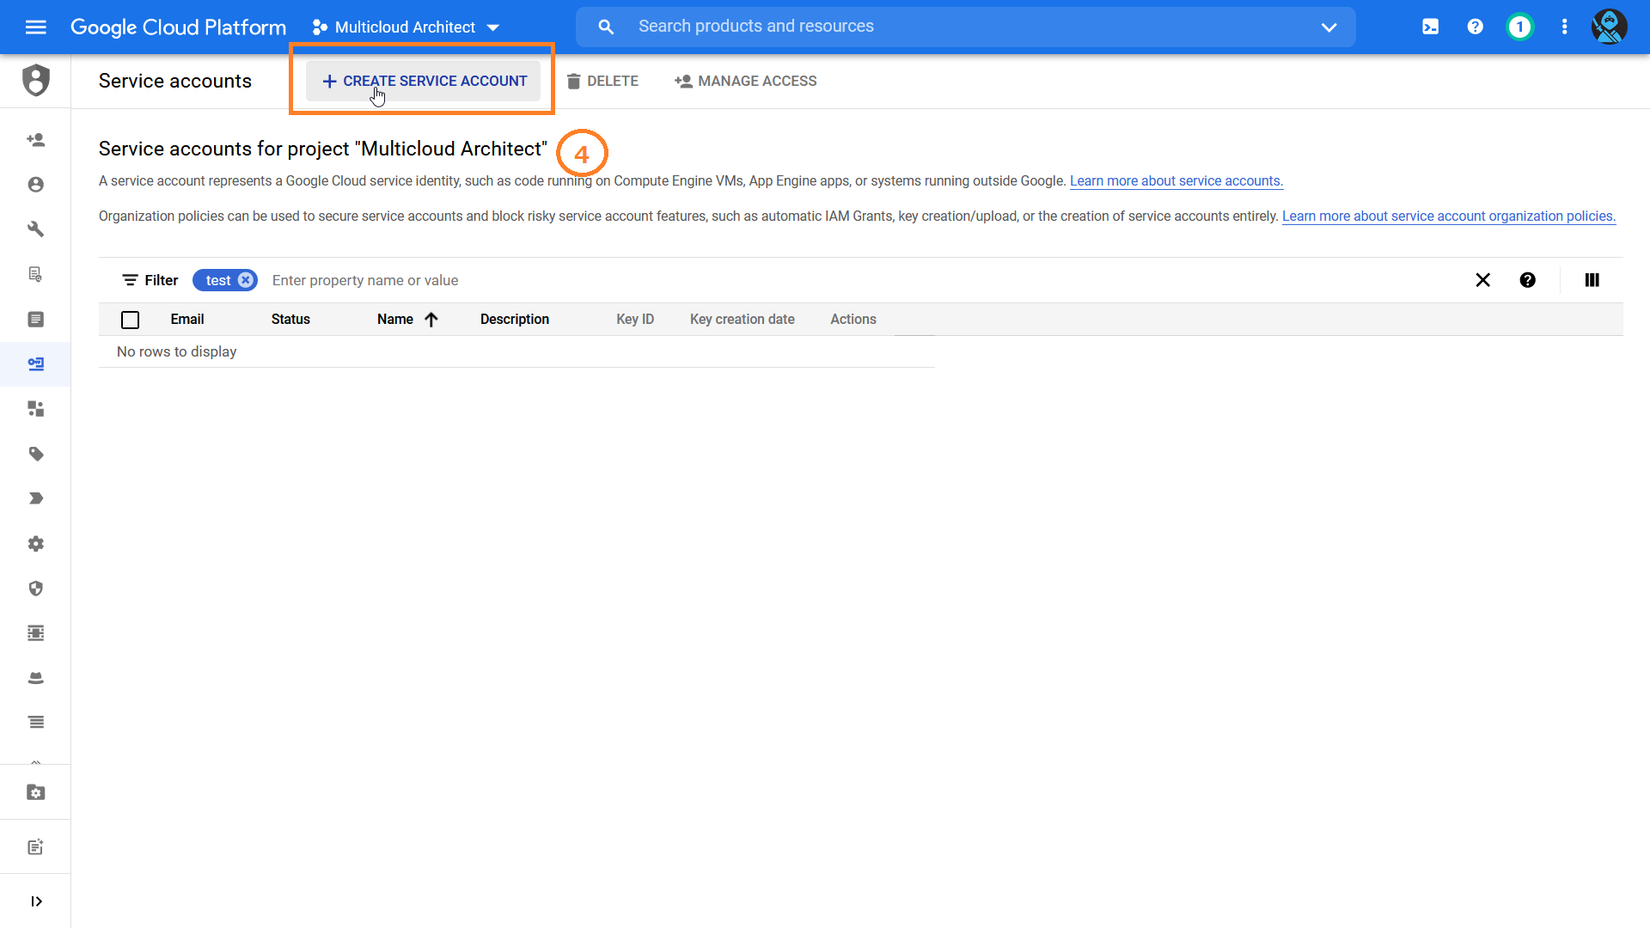Click Create Service Account button

click(424, 81)
